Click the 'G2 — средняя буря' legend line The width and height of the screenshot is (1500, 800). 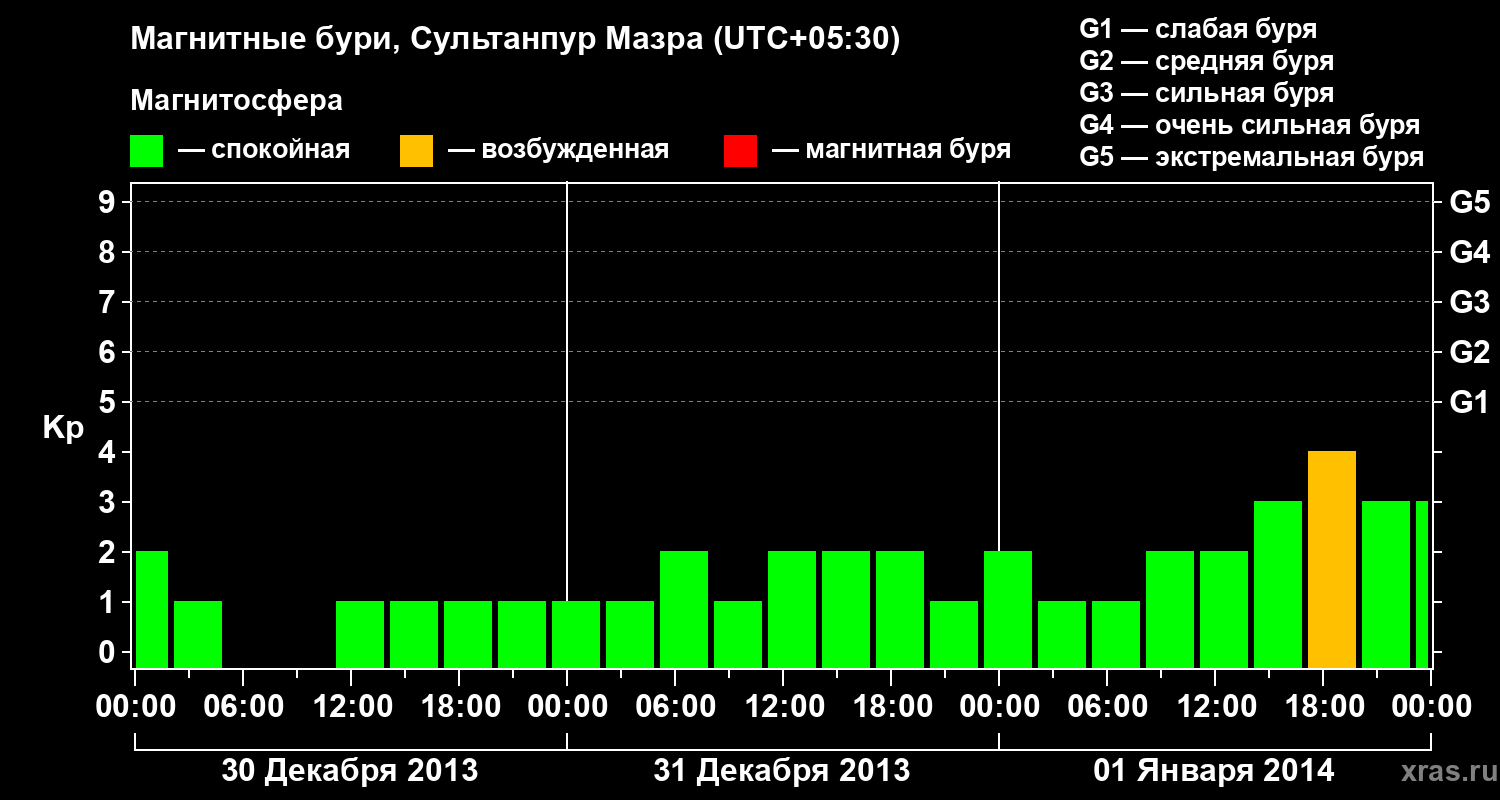pos(1207,61)
